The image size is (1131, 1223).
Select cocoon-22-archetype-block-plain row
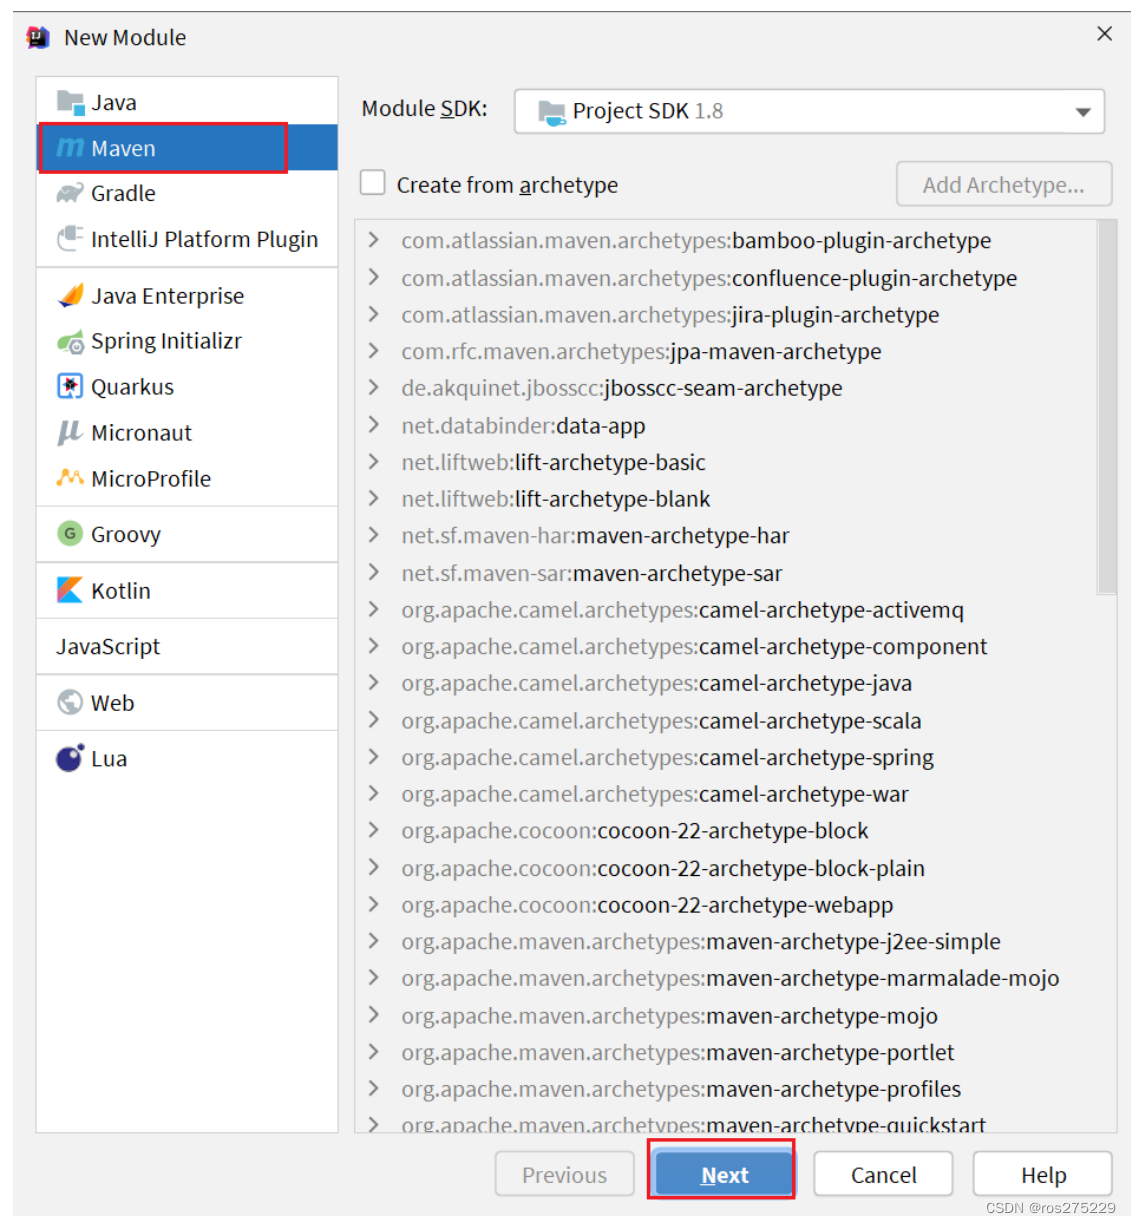[726, 868]
